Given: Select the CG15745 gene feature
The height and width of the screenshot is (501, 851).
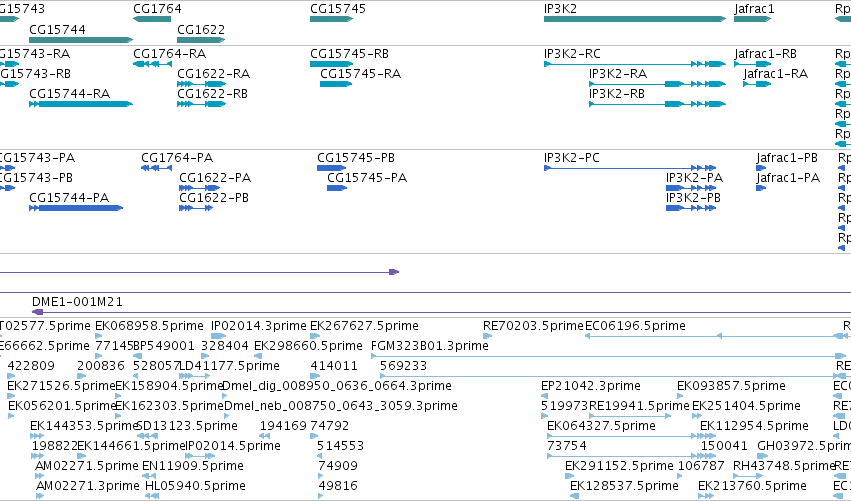Looking at the screenshot, I should click(x=332, y=19).
